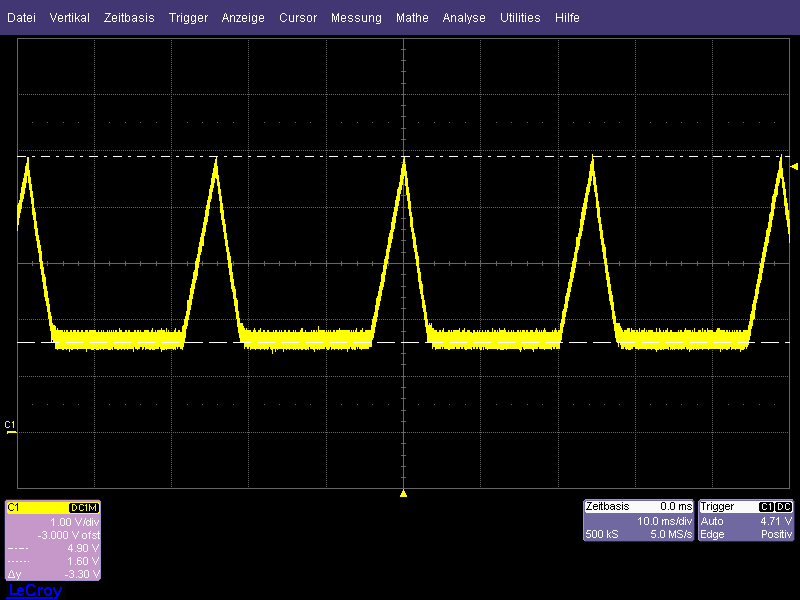Viewport: 800px width, 600px height.
Task: Click the Edge trigger type label
Action: click(x=712, y=534)
